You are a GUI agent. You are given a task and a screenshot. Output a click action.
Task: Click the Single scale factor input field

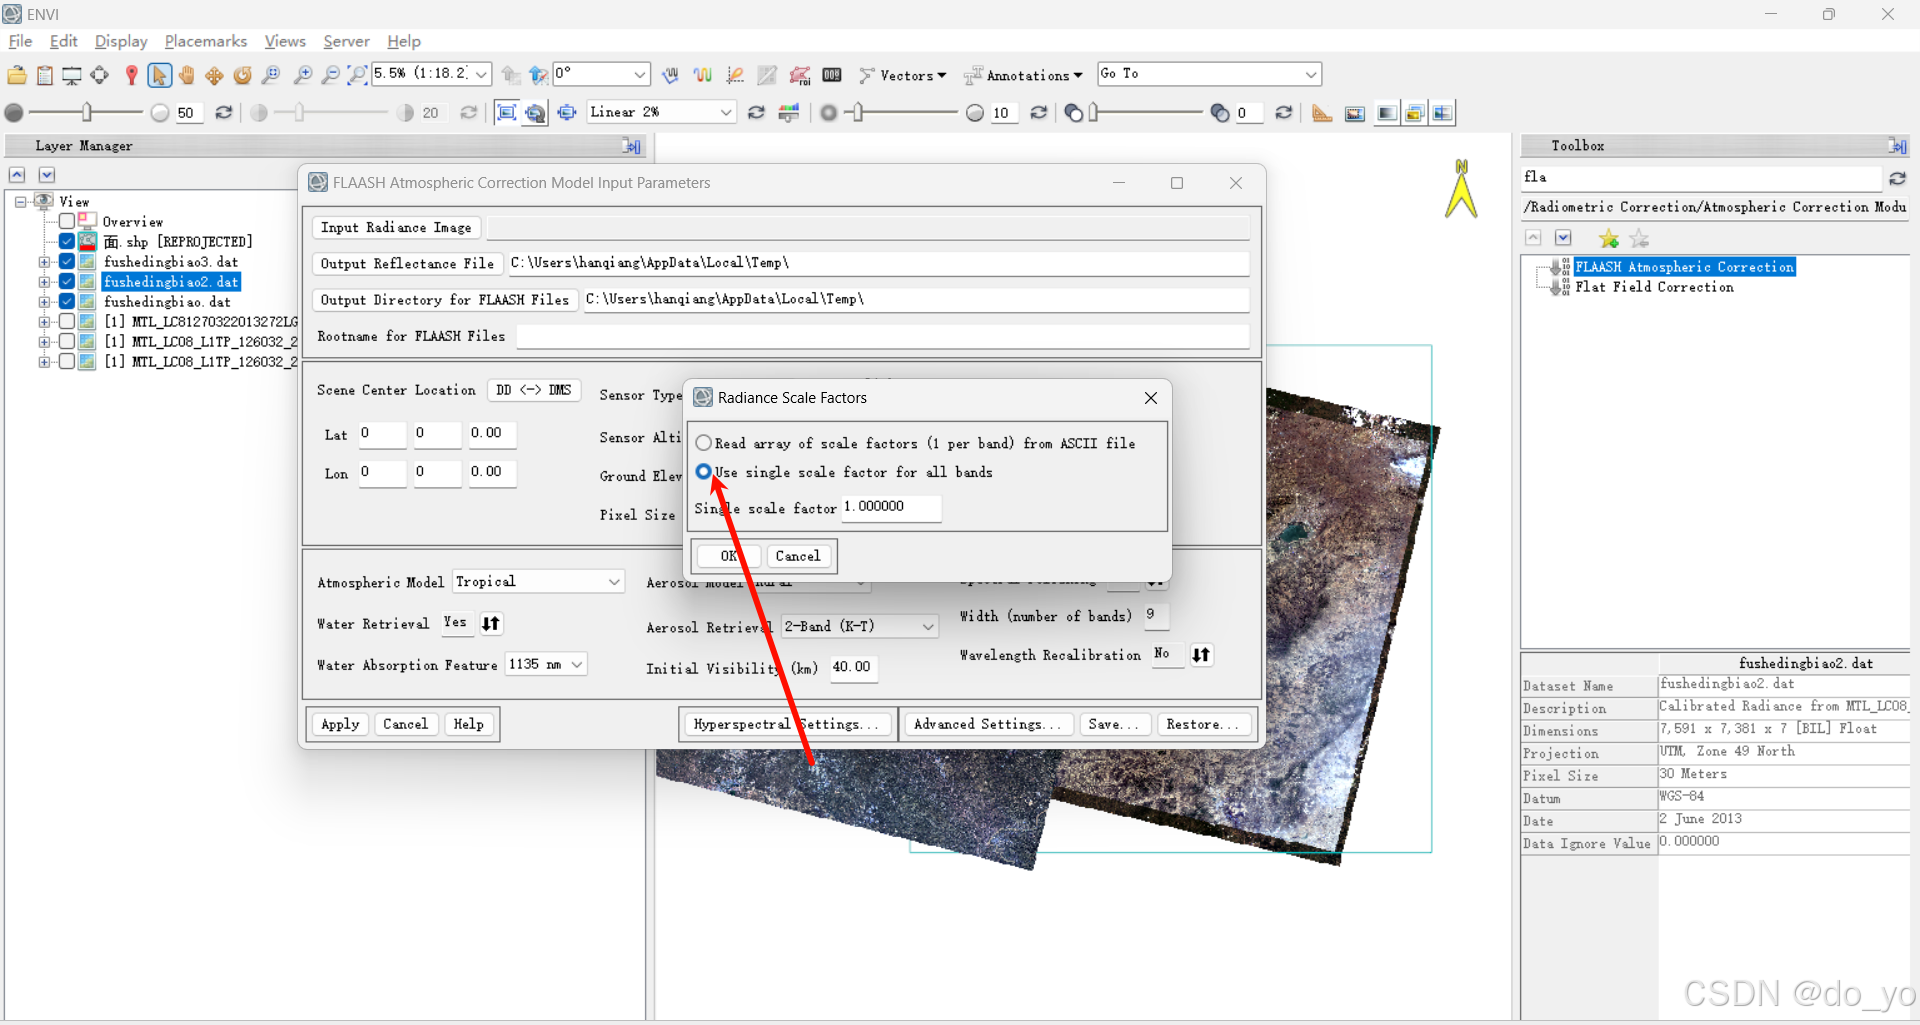coord(891,507)
